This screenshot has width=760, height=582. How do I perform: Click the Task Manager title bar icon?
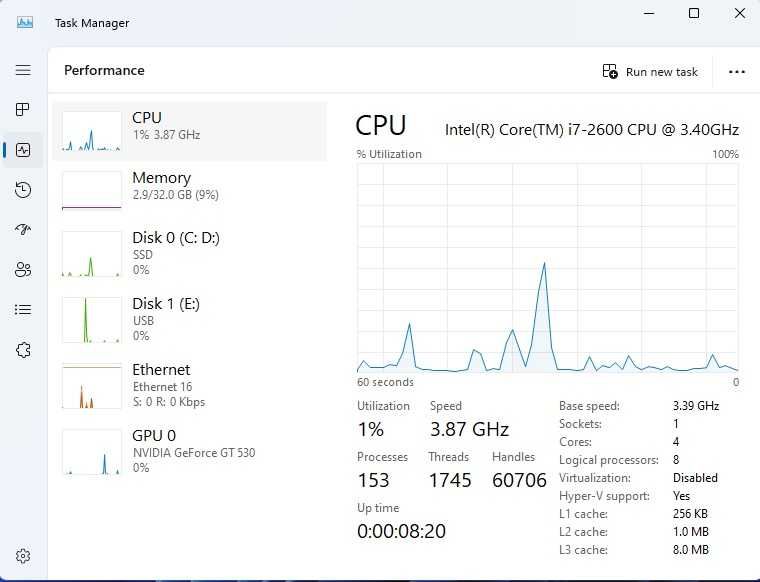(25, 22)
